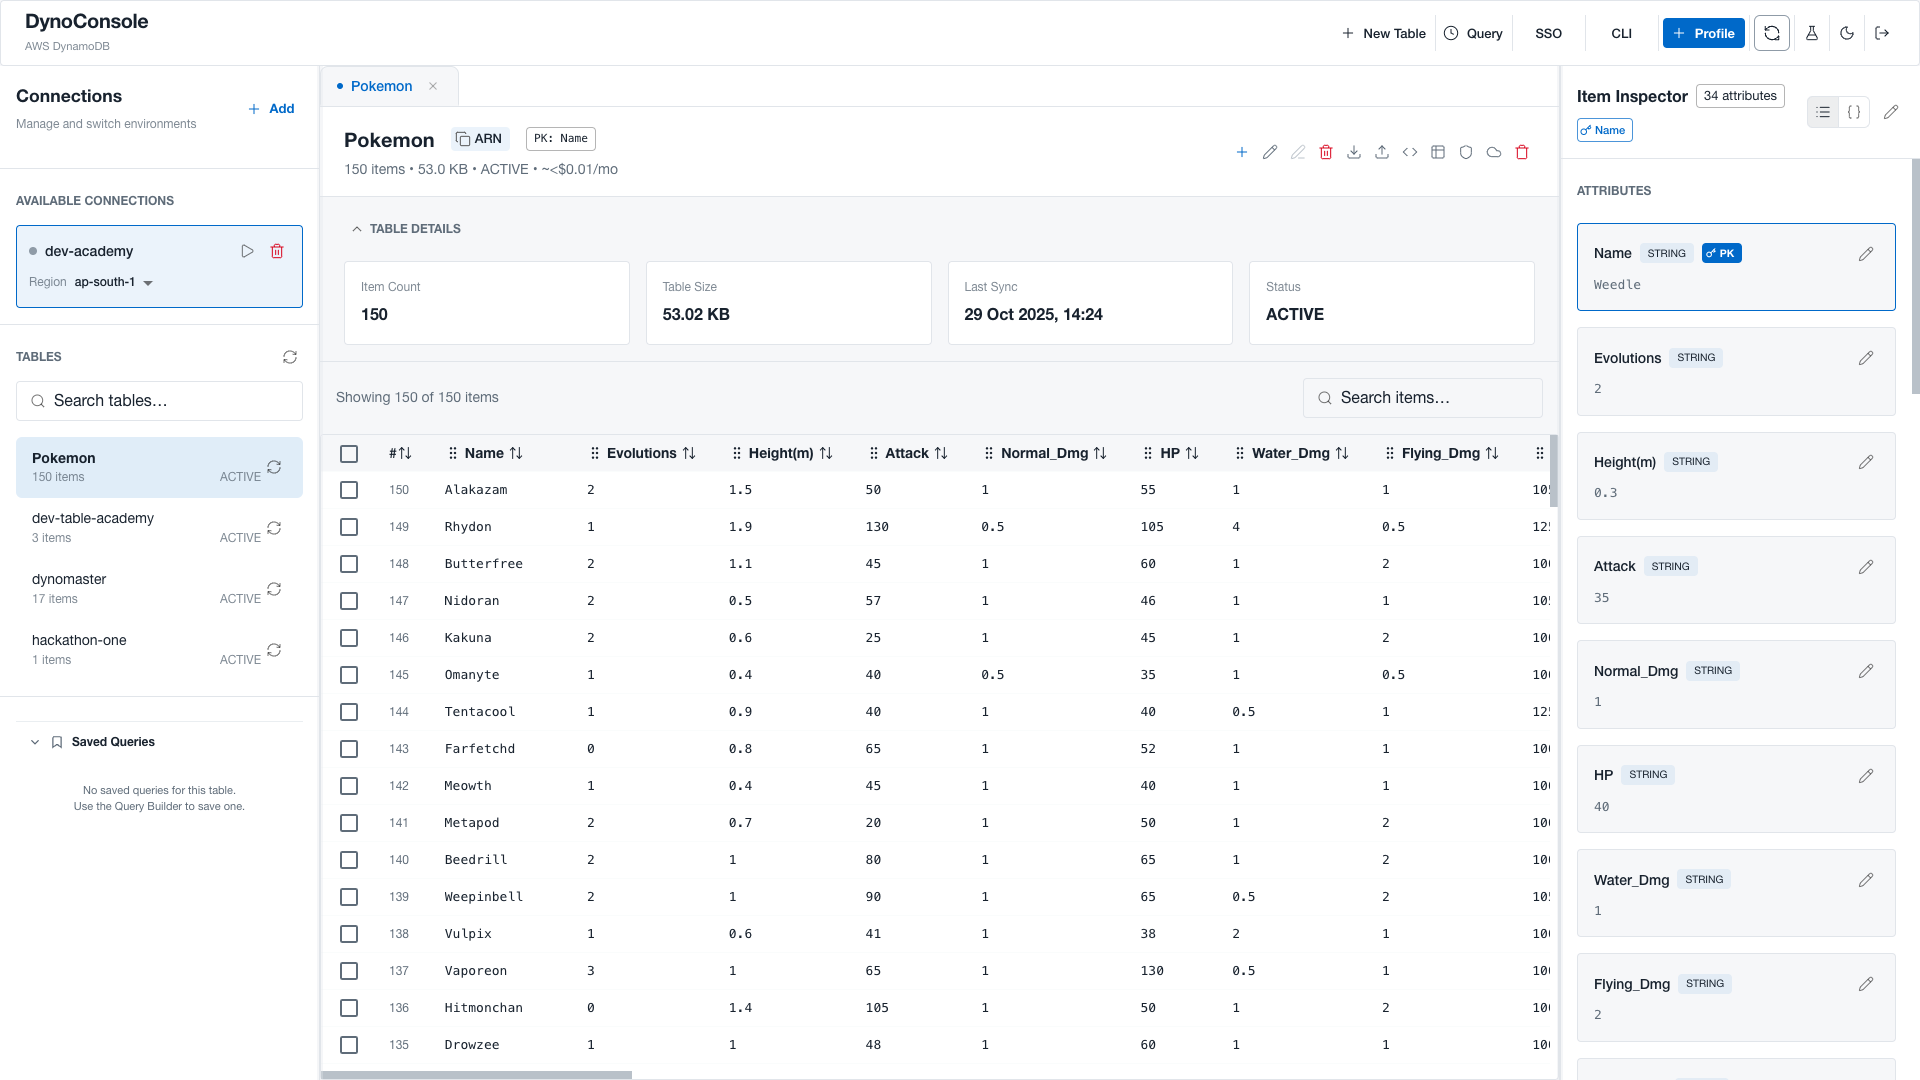The height and width of the screenshot is (1080, 1920).
Task: Click the faded pencil-with-underline icon in table toolbar
Action: [x=1298, y=152]
